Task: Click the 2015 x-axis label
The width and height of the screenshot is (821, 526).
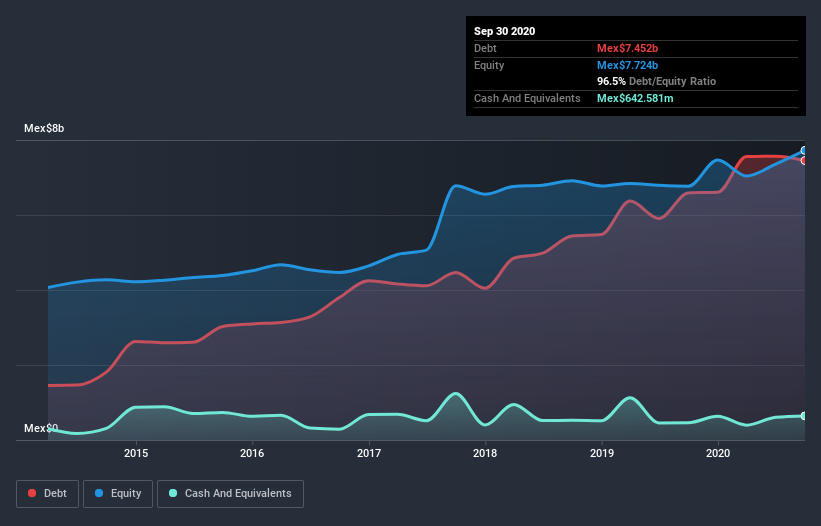Action: (x=136, y=453)
